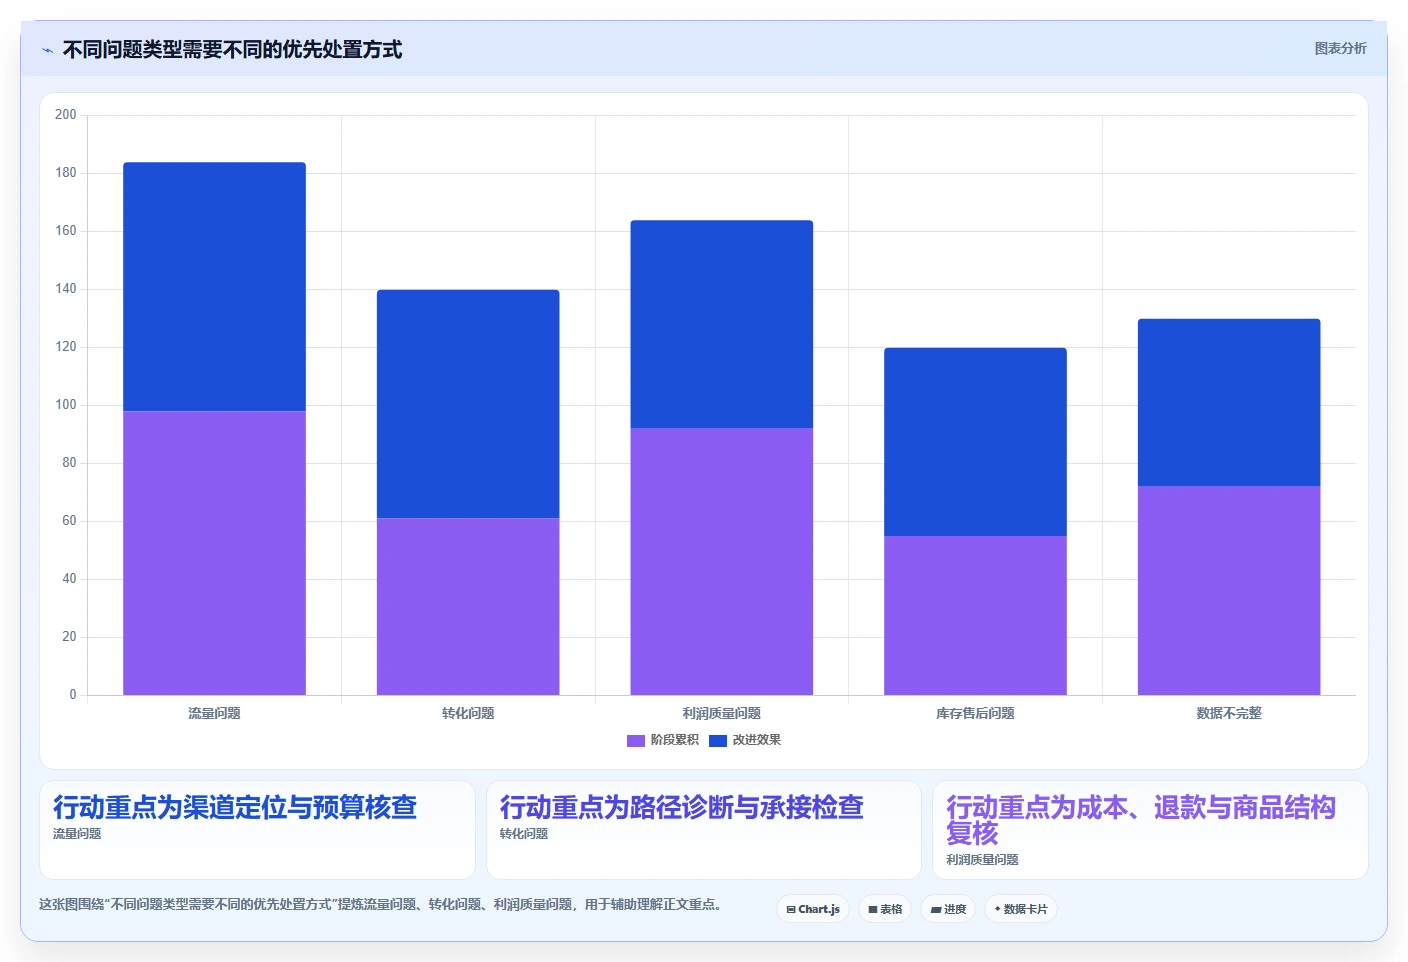The width and height of the screenshot is (1408, 962).
Task: Click the chart title 不同问题类型需要不同的优先处置方式
Action: [232, 50]
